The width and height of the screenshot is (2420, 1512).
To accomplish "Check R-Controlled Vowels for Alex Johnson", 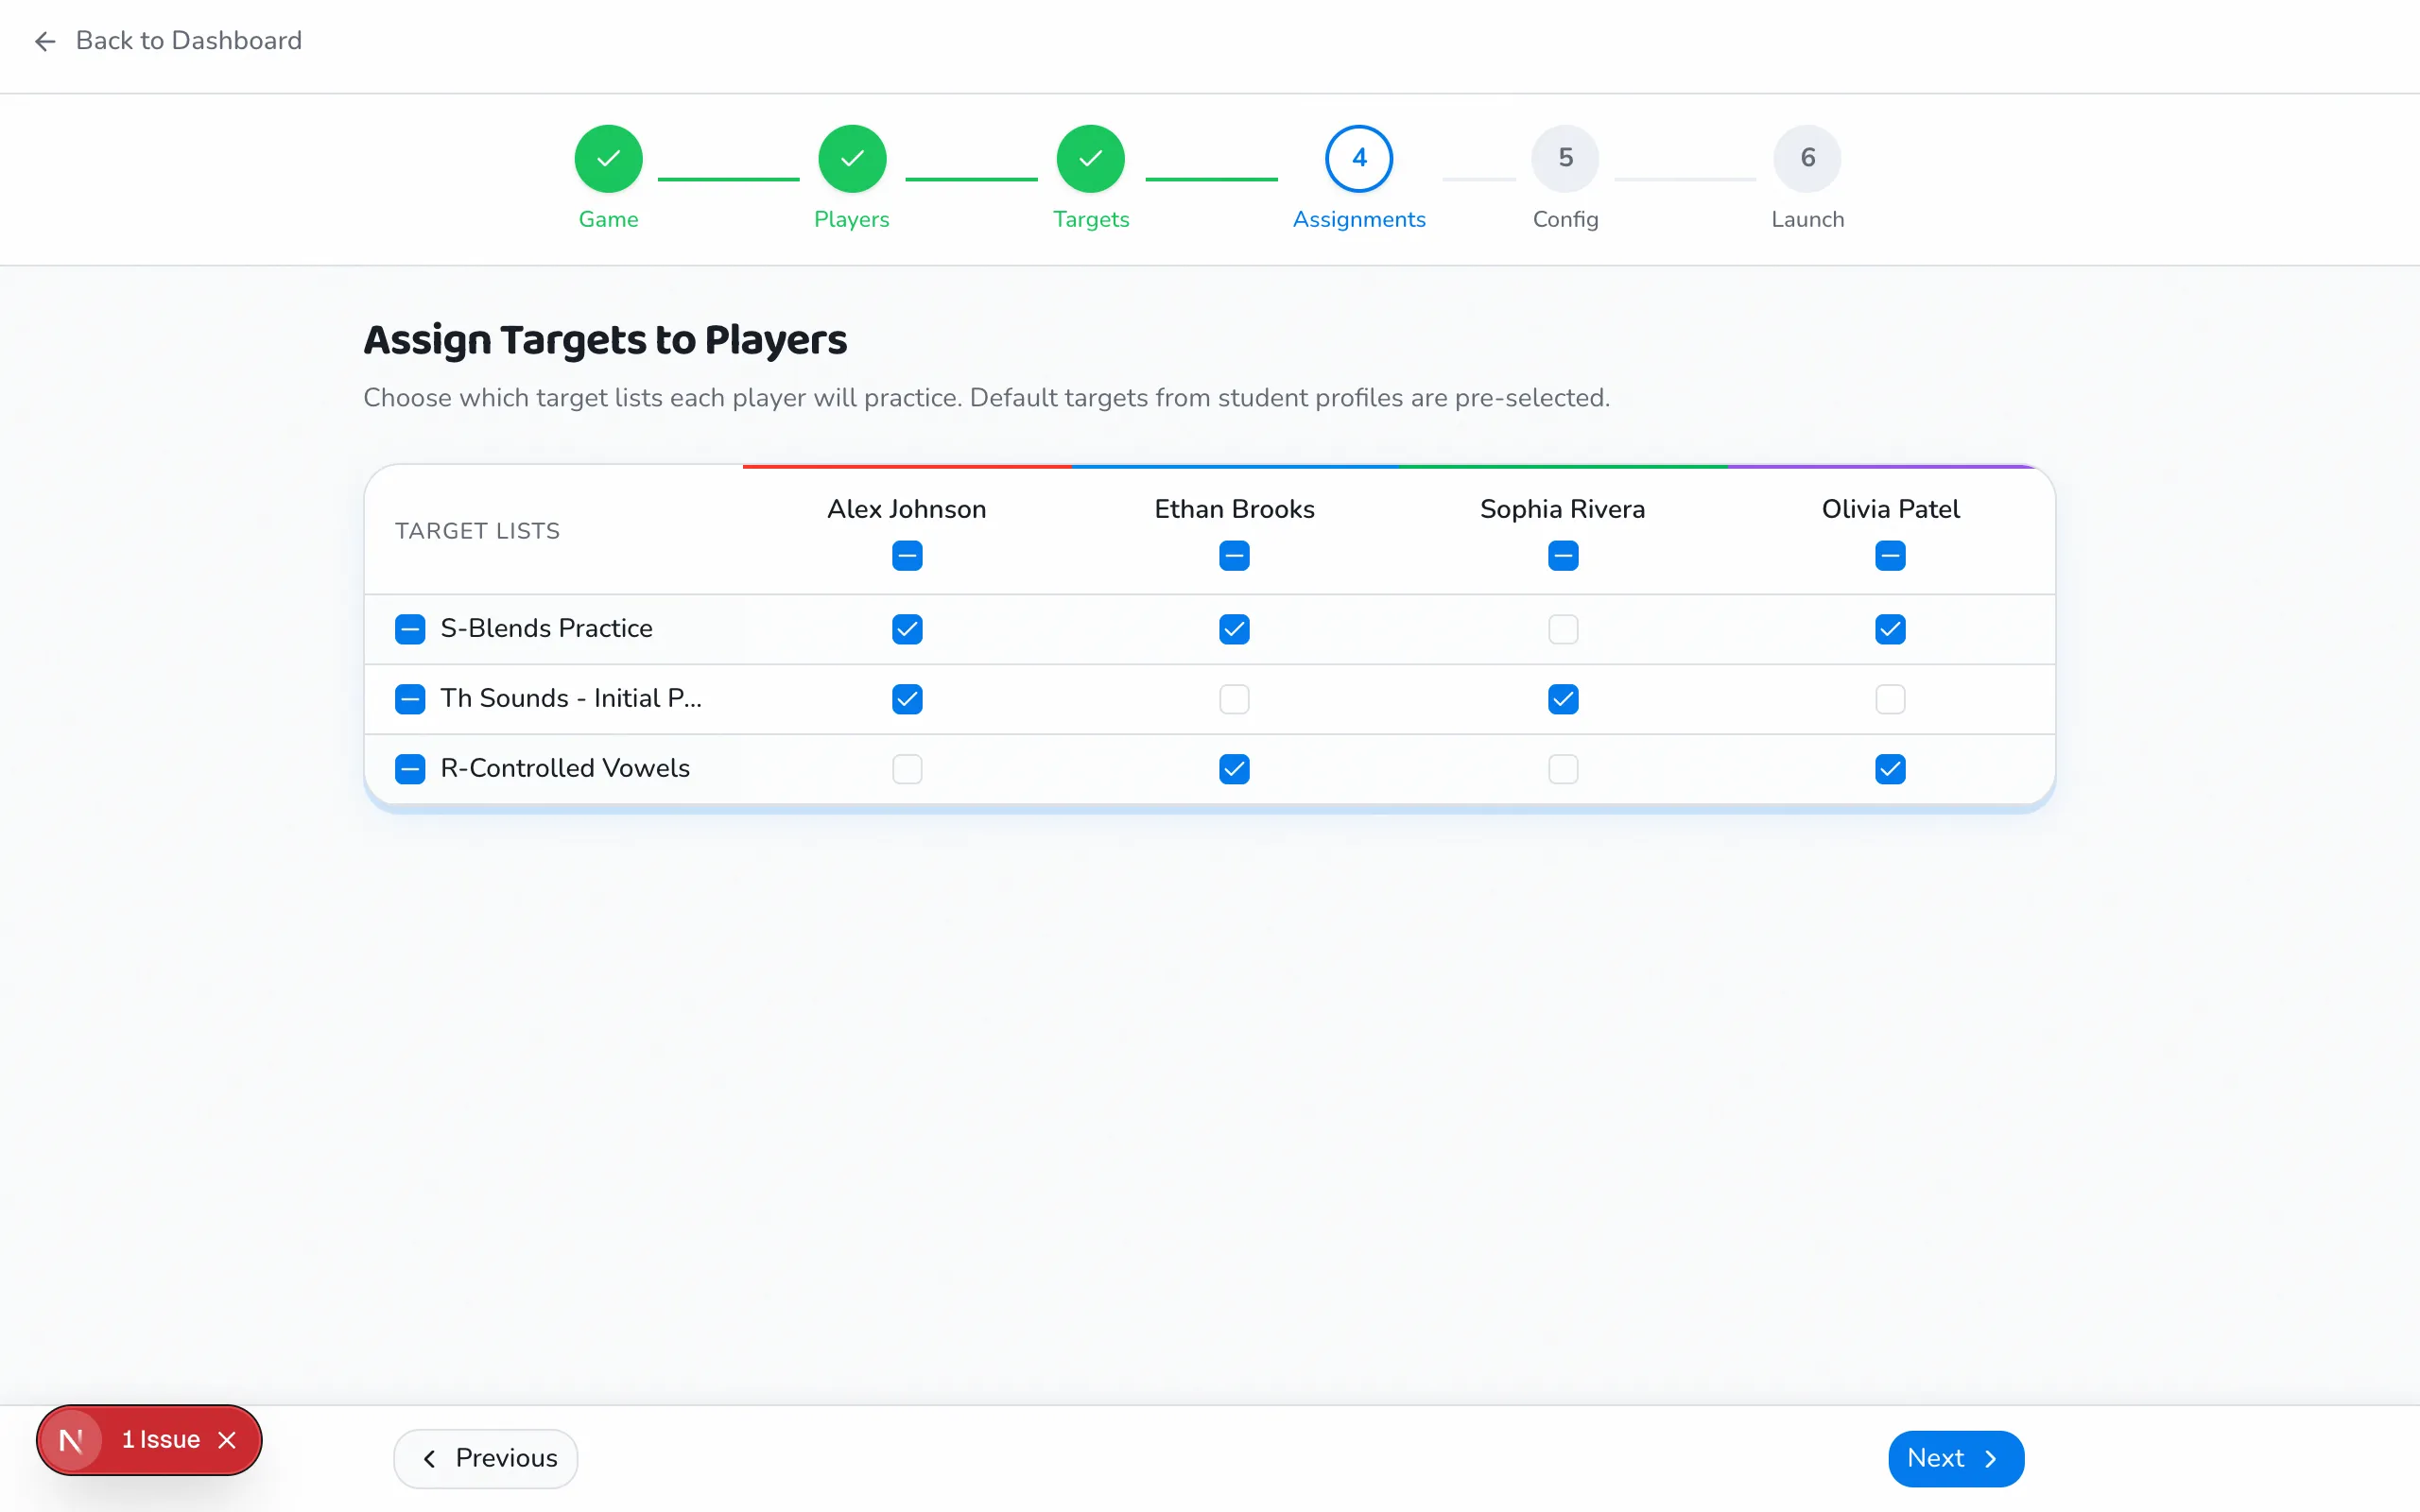I will click(907, 769).
